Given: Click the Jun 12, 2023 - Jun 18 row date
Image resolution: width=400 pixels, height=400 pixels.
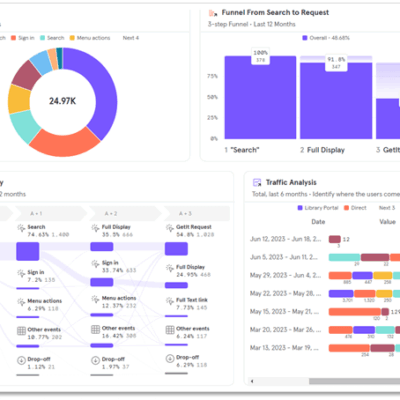Looking at the screenshot, I should tap(286, 239).
